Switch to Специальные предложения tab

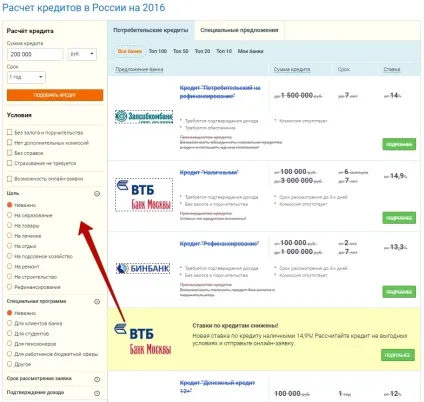(x=239, y=30)
